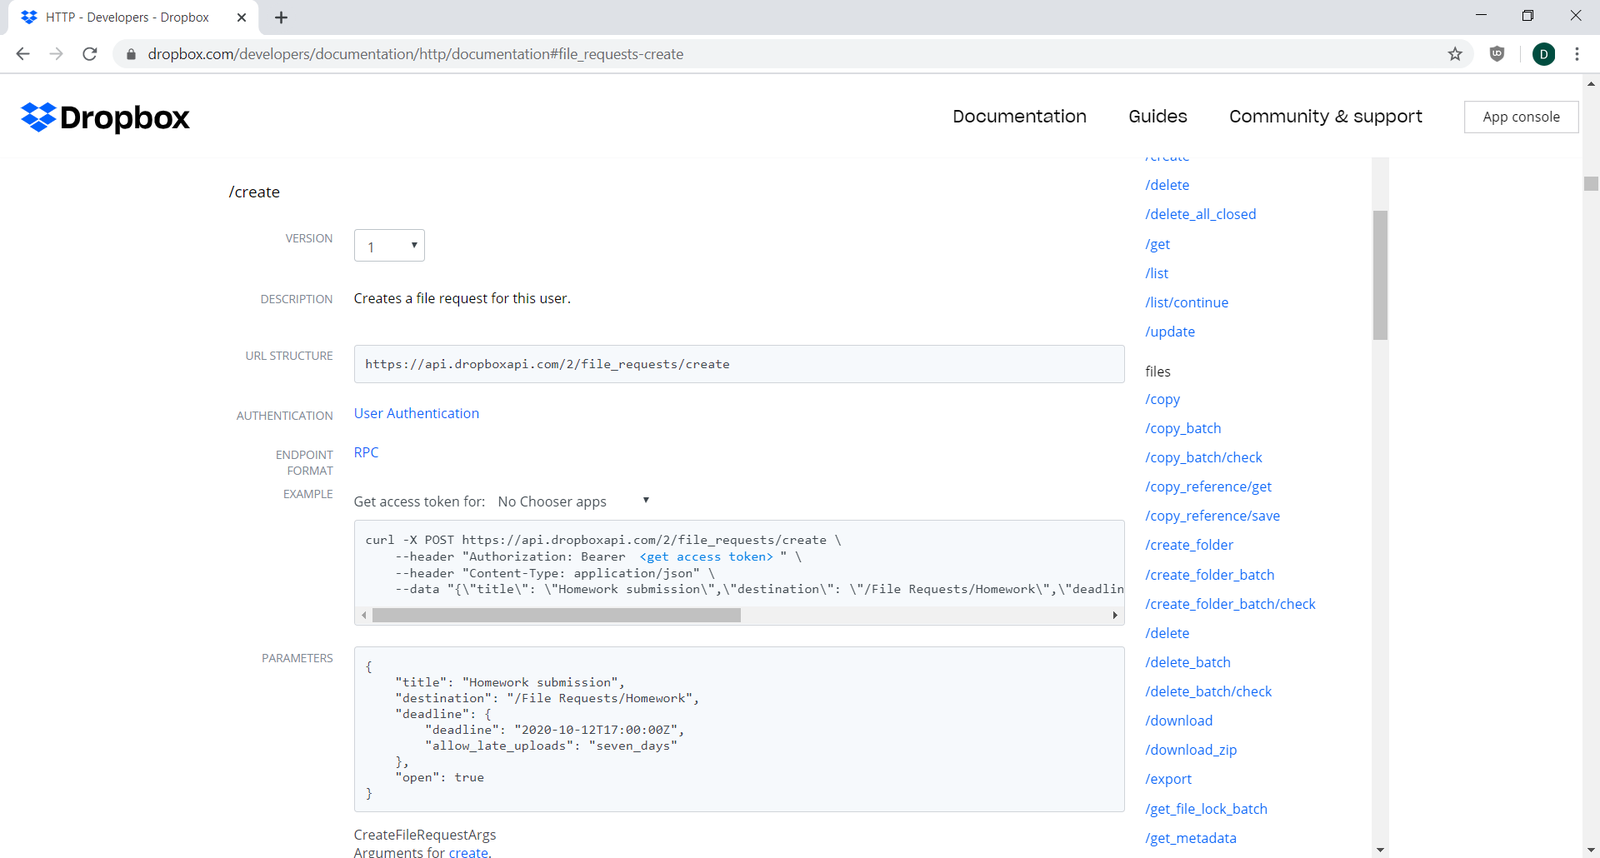Open the shield extension icon
1600x858 pixels.
[1497, 54]
